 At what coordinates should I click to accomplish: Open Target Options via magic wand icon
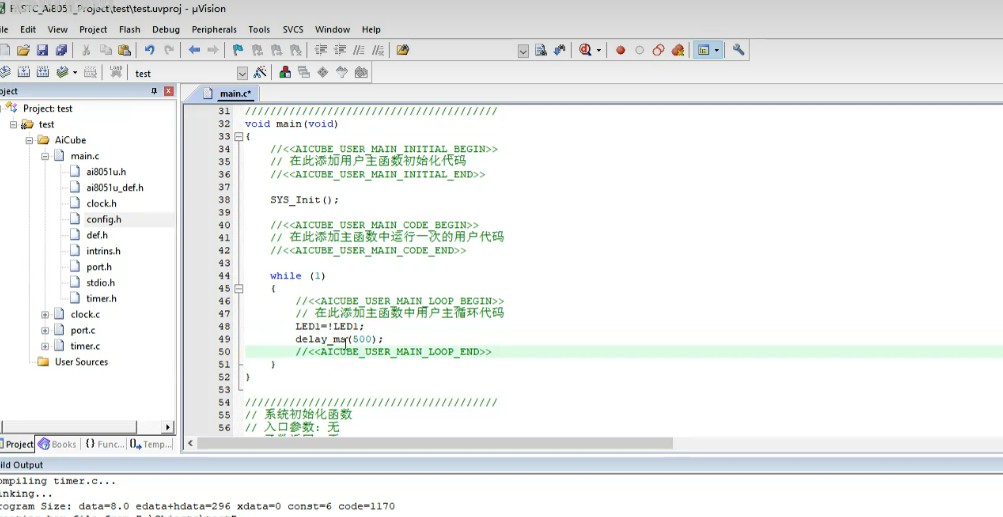[x=260, y=72]
